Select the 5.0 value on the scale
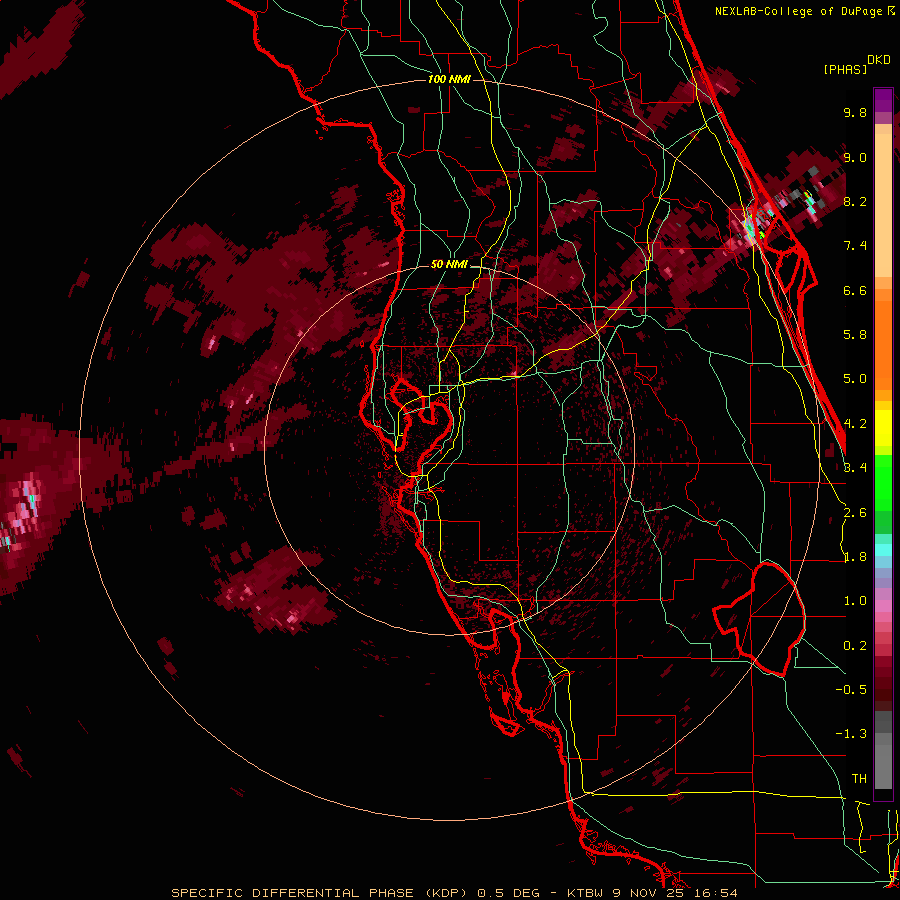900x900 pixels. [x=855, y=379]
